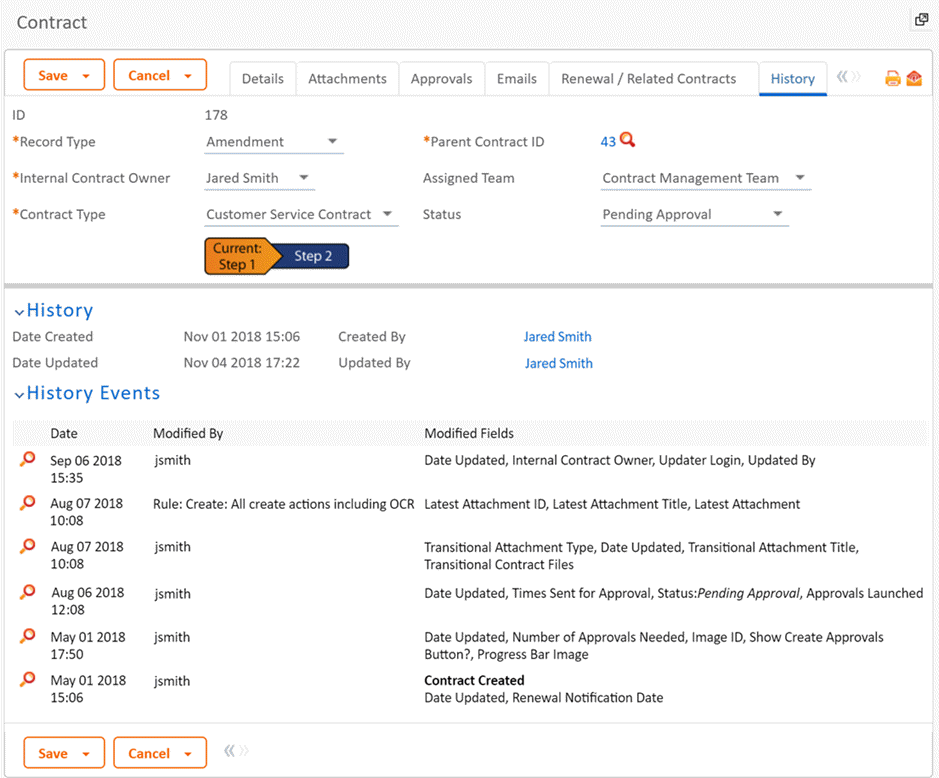Expand the Assigned Team dropdown
The height and width of the screenshot is (778, 939).
800,178
